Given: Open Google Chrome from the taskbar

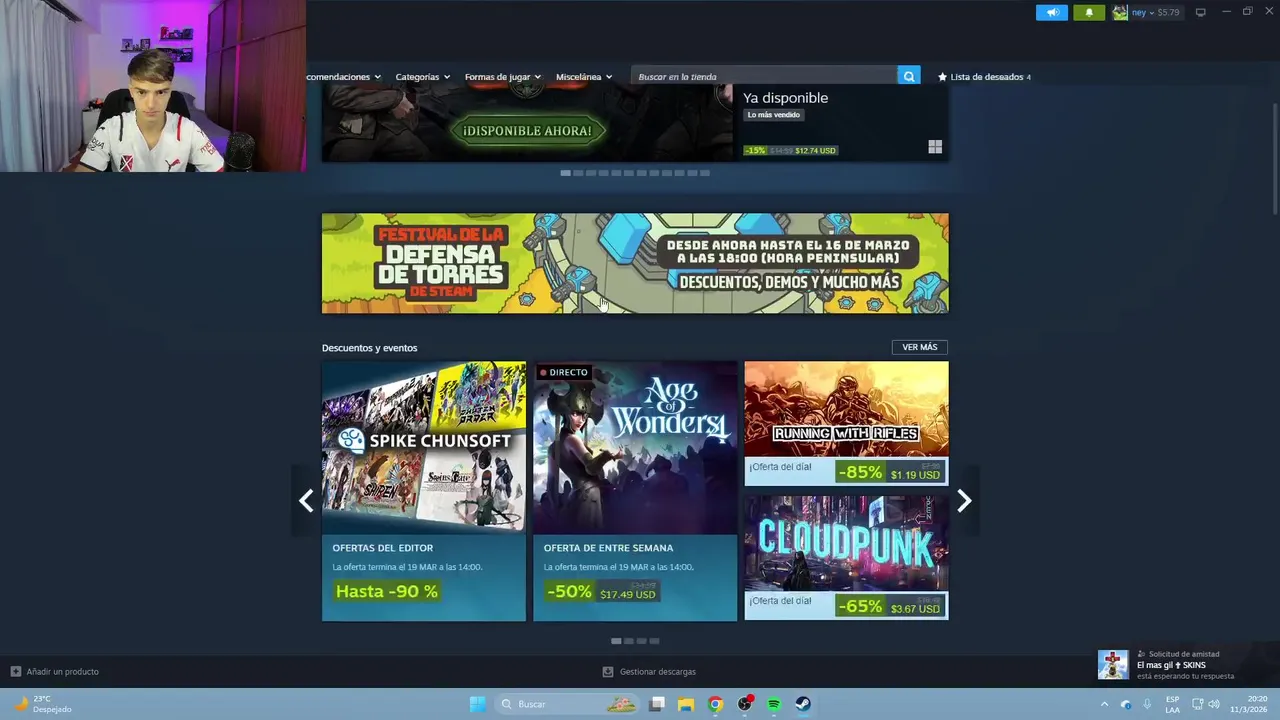Looking at the screenshot, I should coord(715,704).
